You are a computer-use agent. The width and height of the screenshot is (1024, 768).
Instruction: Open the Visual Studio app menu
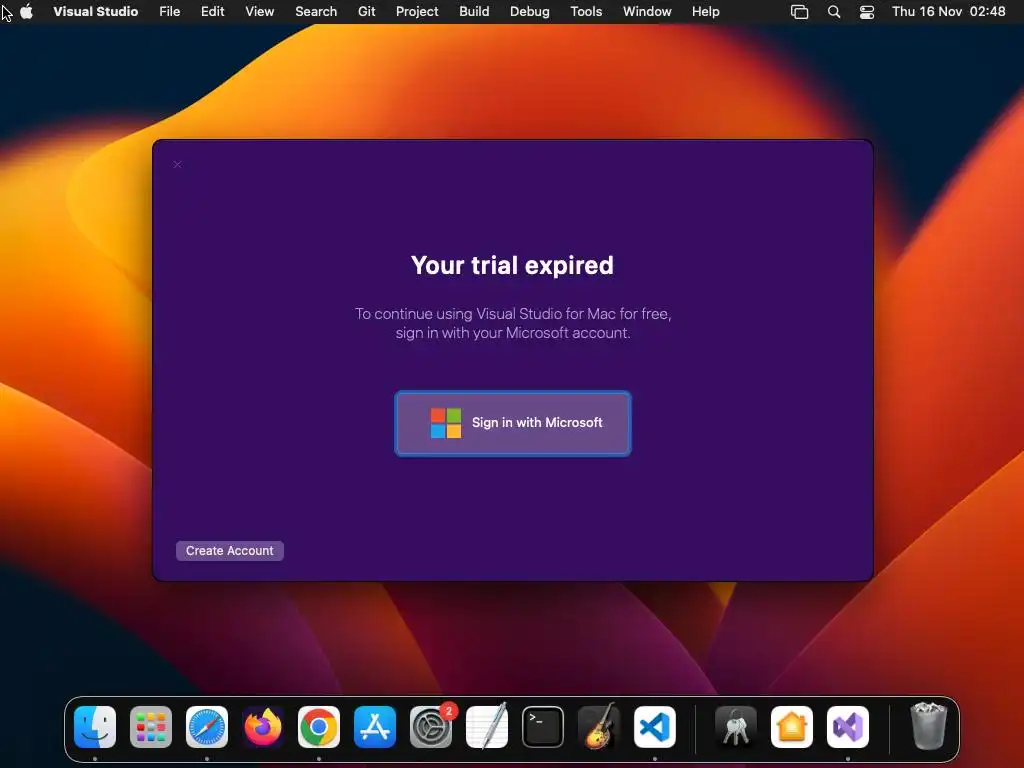click(x=95, y=12)
